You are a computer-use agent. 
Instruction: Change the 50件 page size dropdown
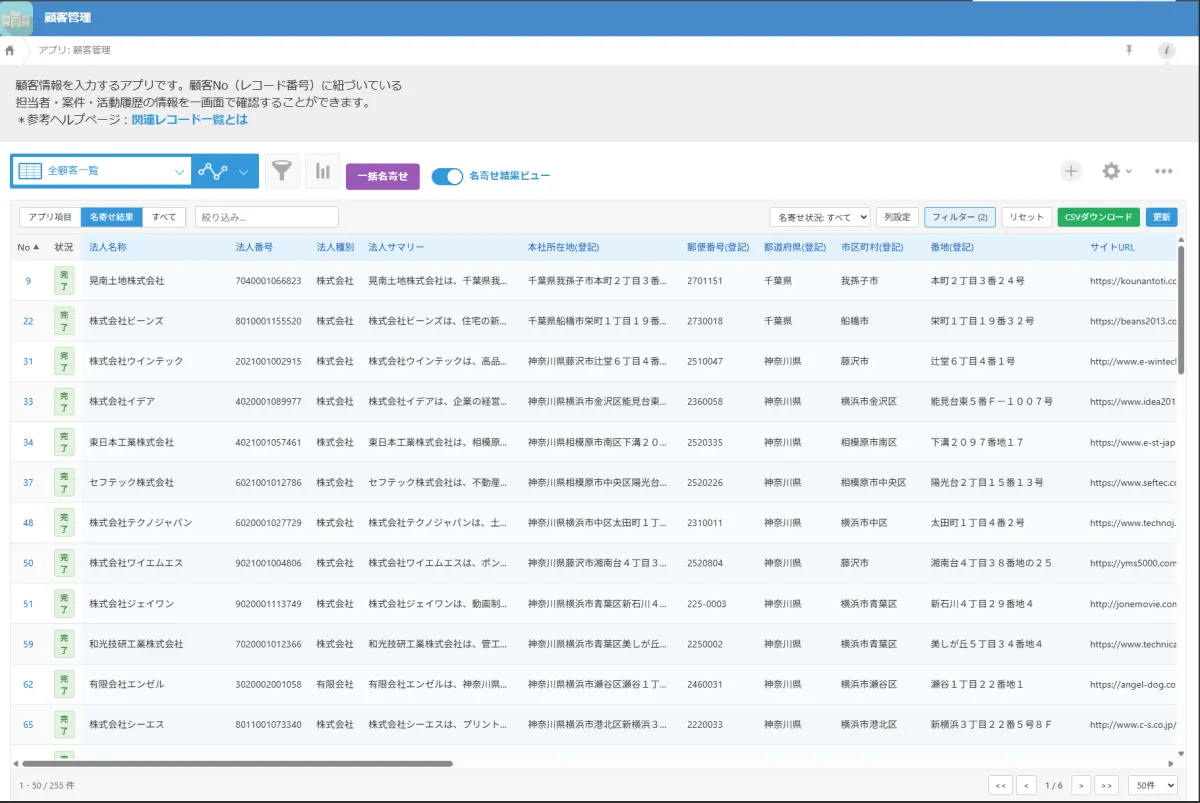tap(1152, 785)
